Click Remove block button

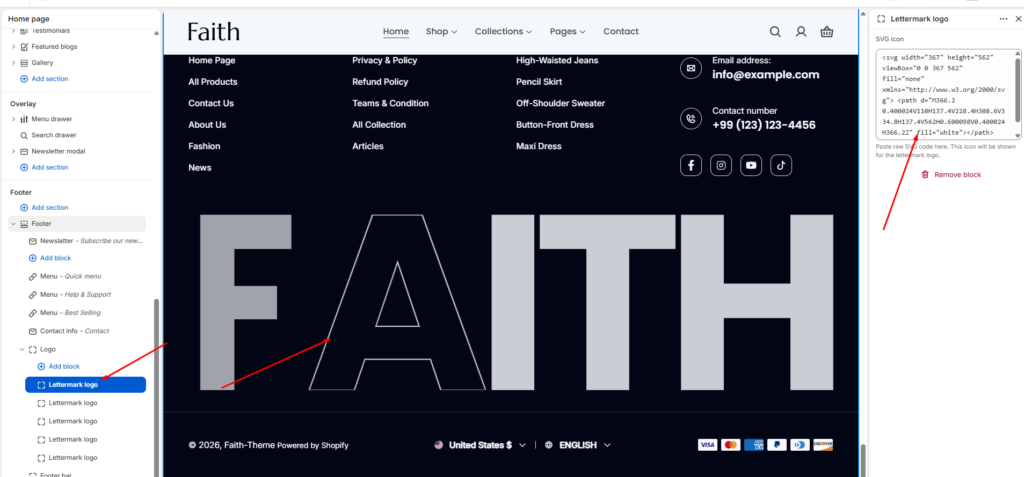(x=951, y=174)
